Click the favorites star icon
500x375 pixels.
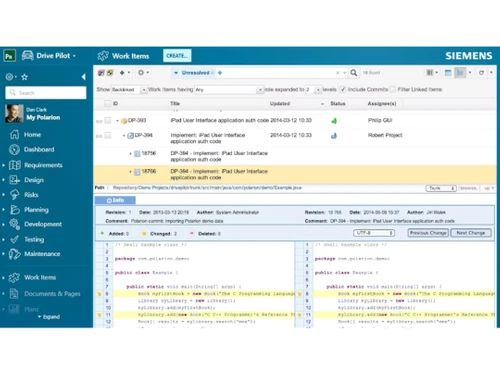click(x=25, y=77)
